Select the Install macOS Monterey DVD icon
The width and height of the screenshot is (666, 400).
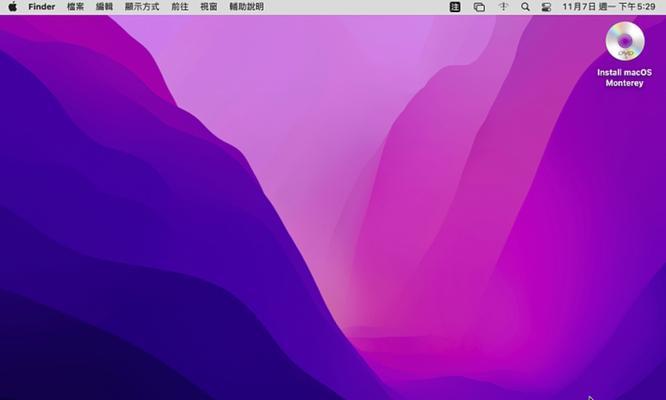[x=625, y=41]
